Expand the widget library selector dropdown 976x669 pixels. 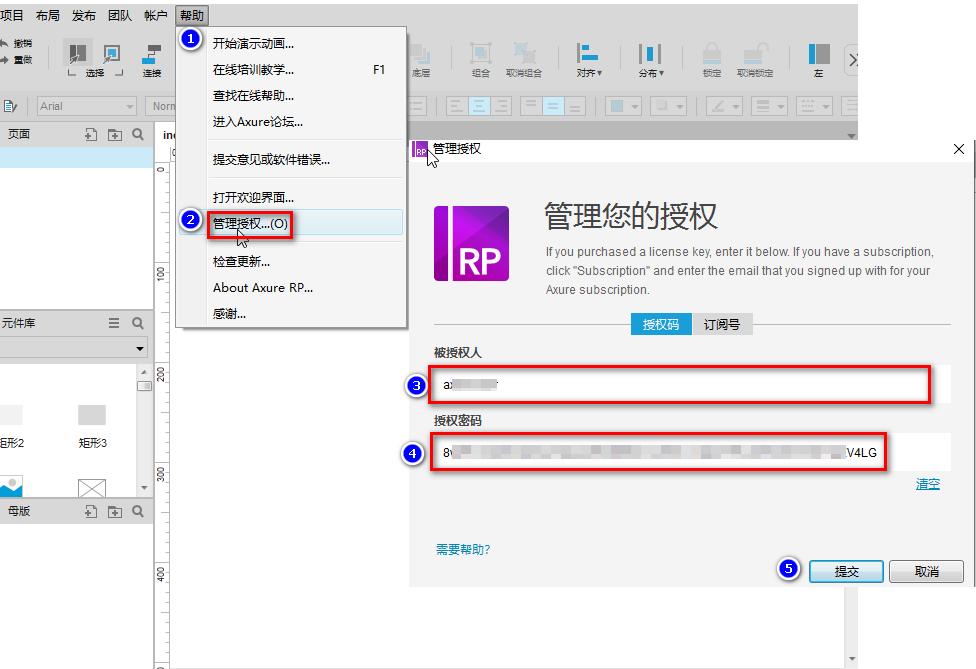[139, 348]
